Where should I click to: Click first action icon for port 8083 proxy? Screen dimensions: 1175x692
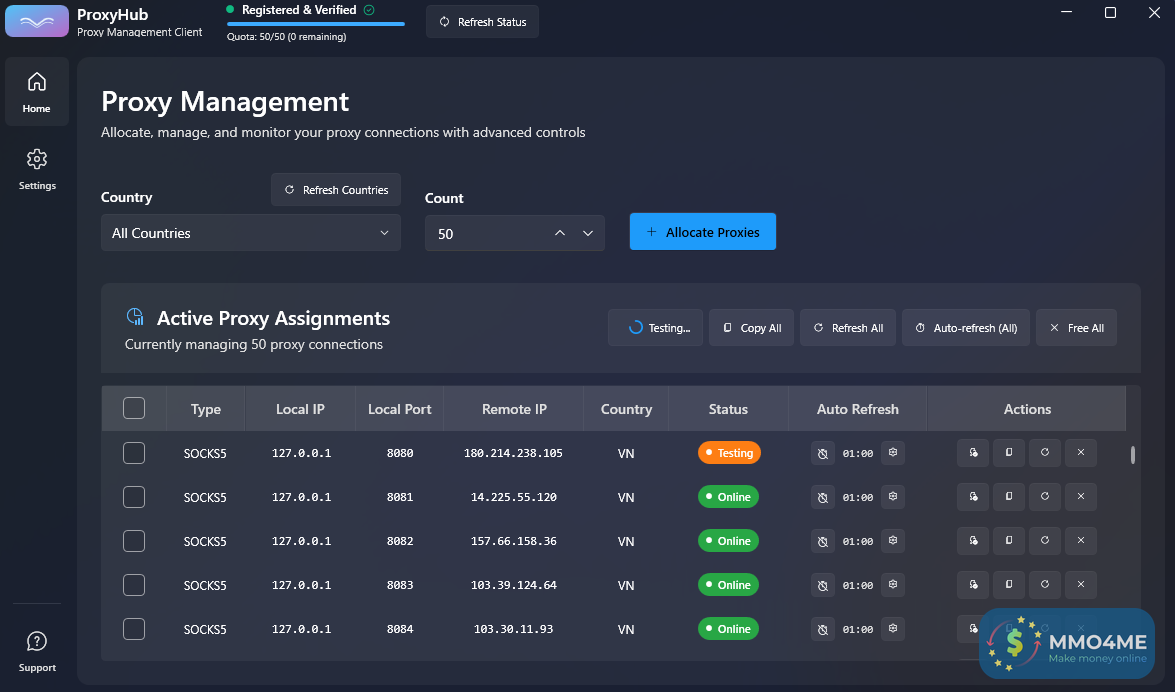[x=973, y=585]
